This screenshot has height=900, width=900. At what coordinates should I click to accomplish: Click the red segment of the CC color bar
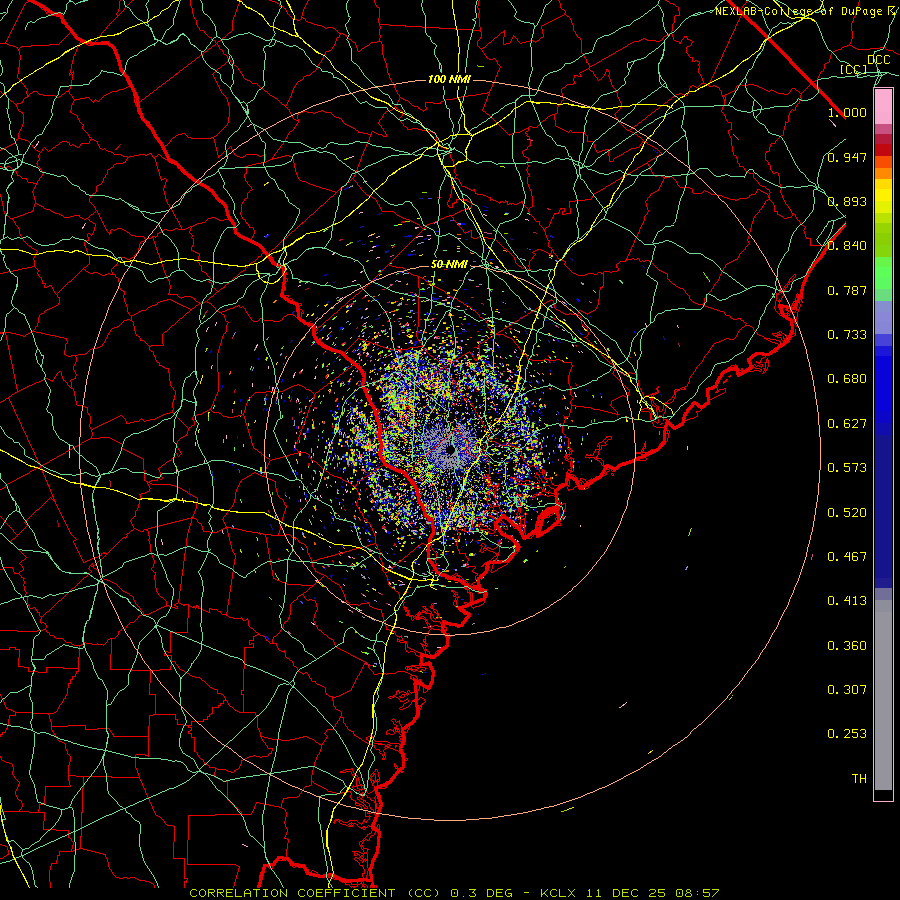(x=883, y=150)
